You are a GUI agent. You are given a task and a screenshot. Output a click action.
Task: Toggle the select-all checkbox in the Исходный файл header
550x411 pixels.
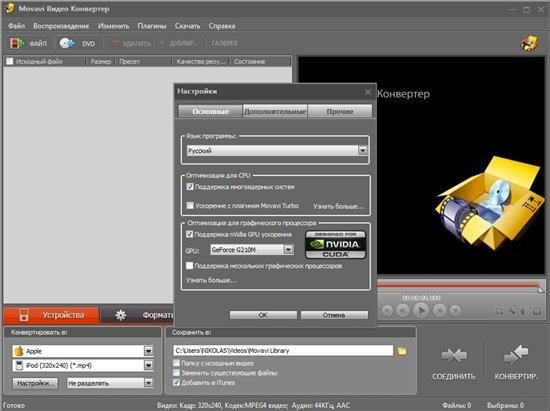pos(9,61)
